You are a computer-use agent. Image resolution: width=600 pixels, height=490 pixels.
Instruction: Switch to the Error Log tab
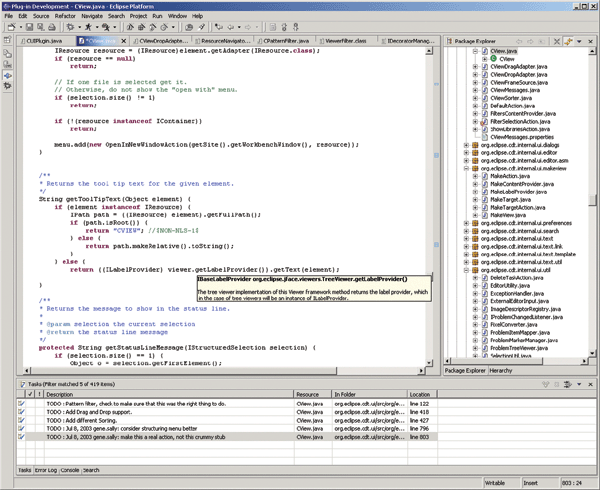pyautogui.click(x=47, y=469)
